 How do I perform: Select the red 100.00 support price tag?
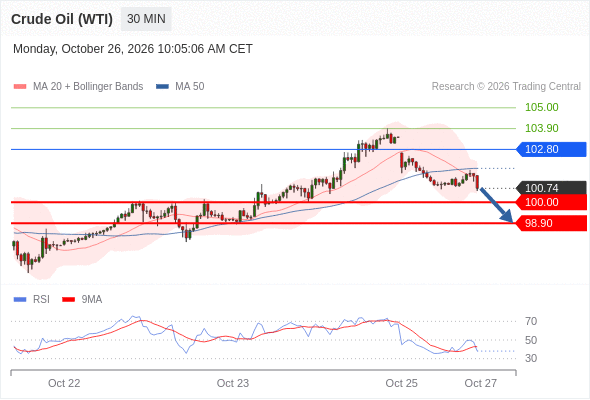click(x=551, y=202)
